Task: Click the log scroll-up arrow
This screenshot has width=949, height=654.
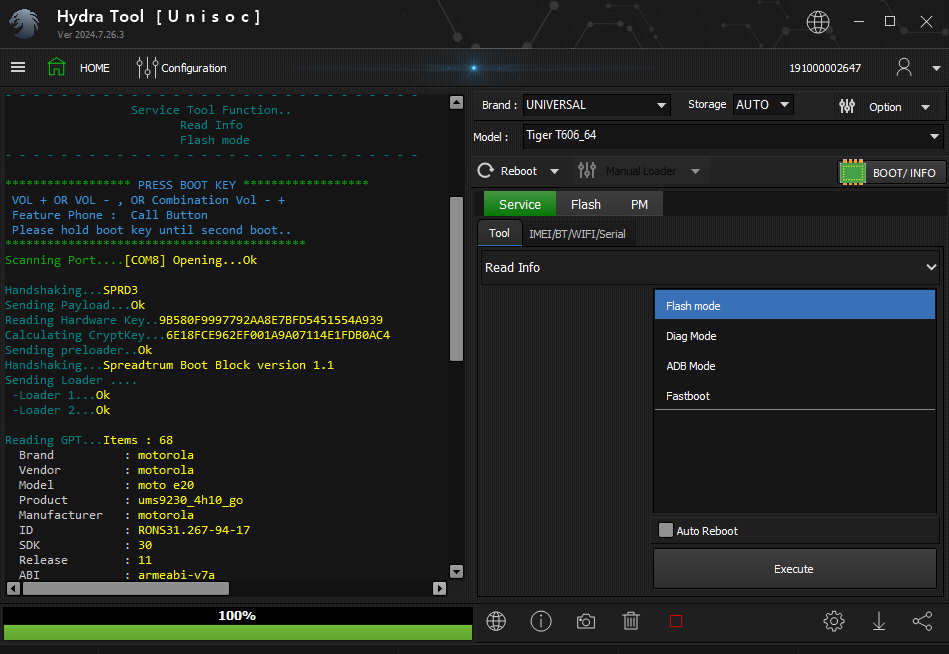Action: pyautogui.click(x=457, y=102)
